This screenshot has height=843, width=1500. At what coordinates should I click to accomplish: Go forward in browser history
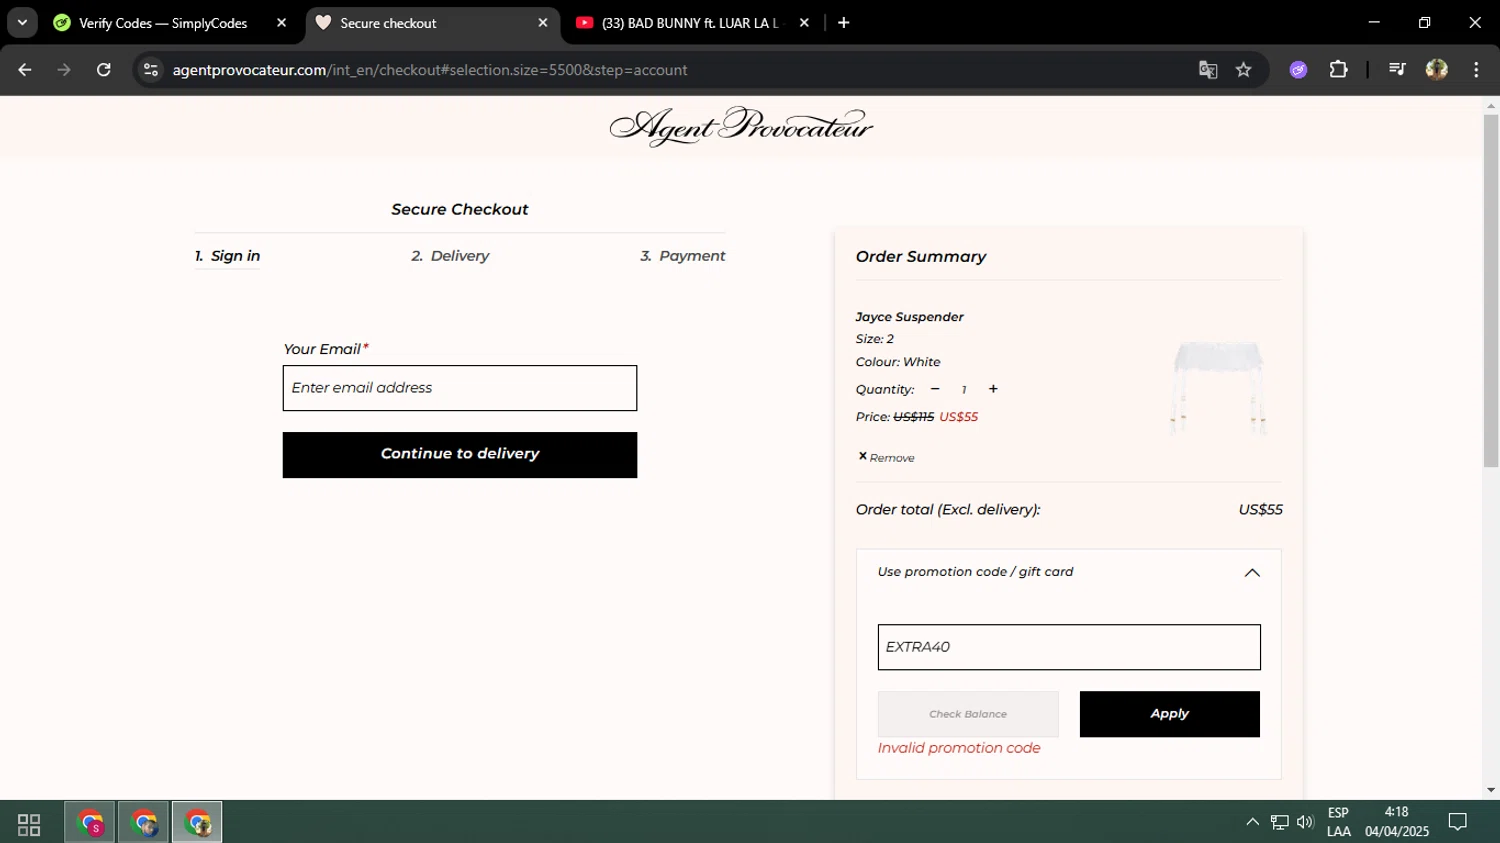64,70
